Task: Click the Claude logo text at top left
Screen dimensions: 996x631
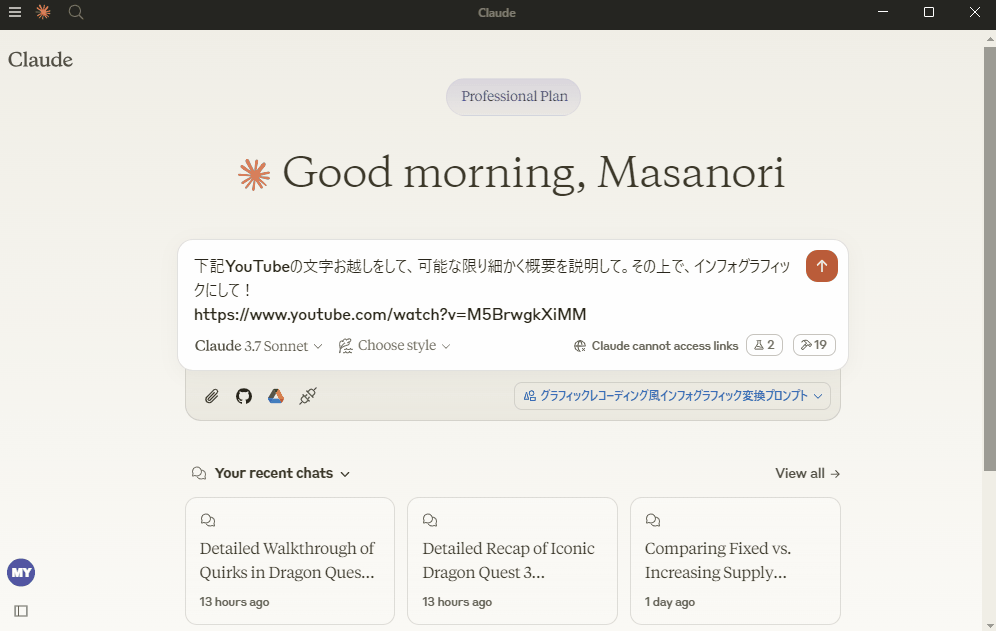Action: 40,60
